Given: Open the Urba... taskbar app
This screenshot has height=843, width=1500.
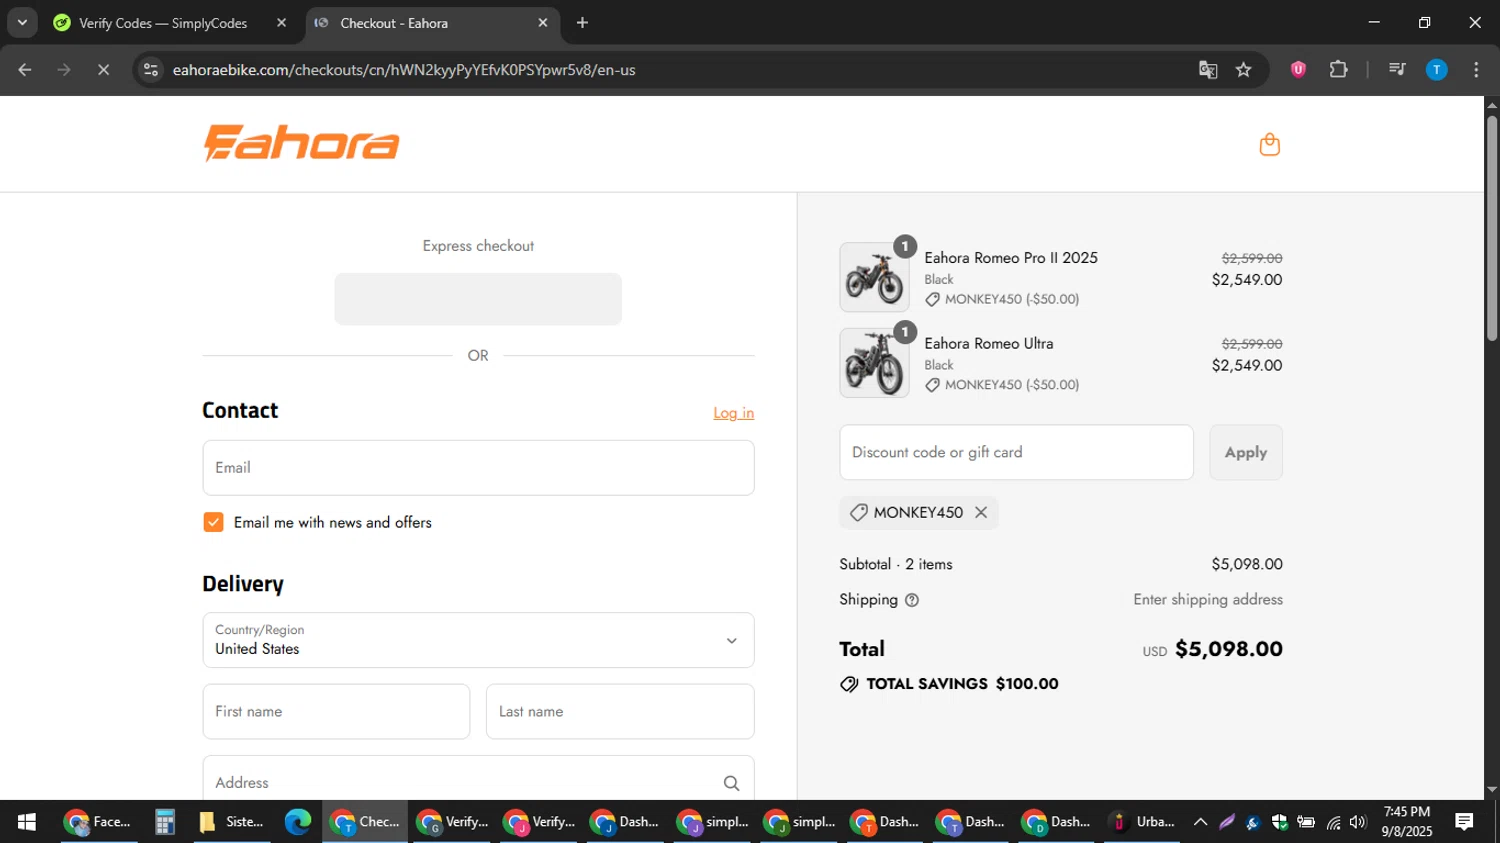Looking at the screenshot, I should 1143,822.
